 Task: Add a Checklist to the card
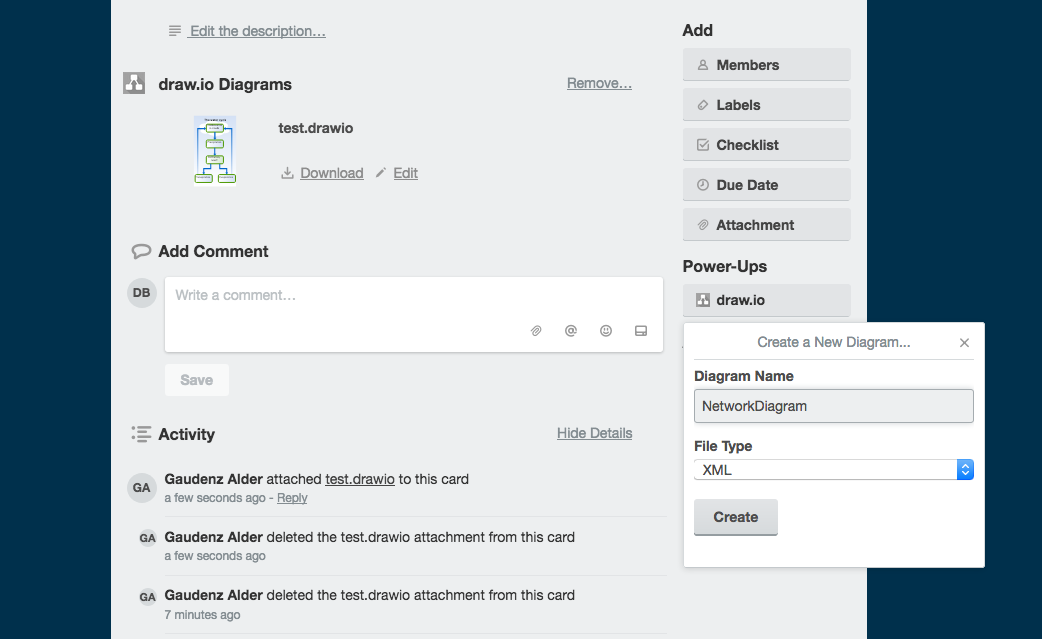pyautogui.click(x=766, y=145)
